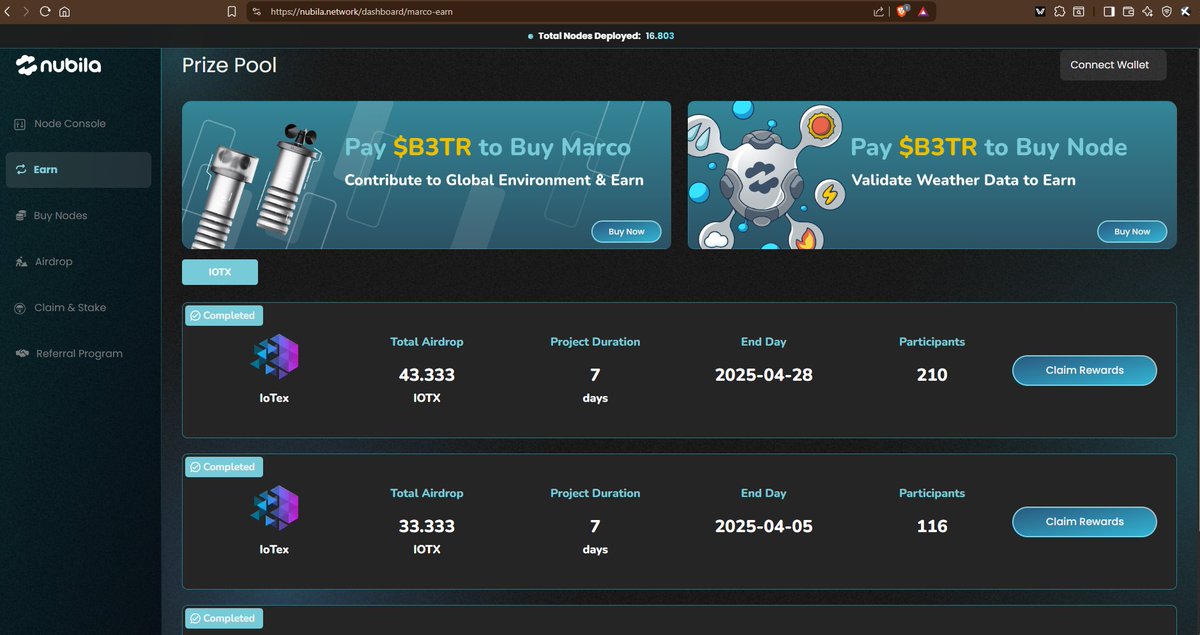Click Buy Now on Node banner

(x=1132, y=231)
